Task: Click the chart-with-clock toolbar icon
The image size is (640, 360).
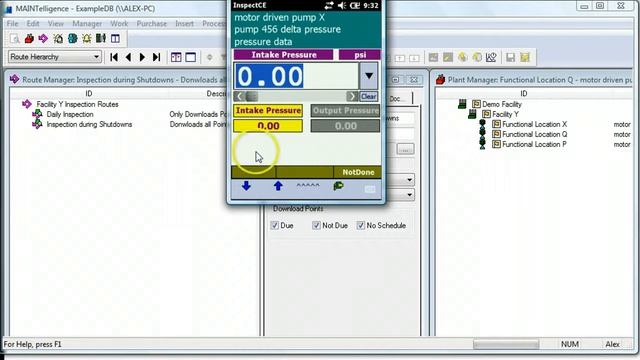Action: click(x=491, y=58)
